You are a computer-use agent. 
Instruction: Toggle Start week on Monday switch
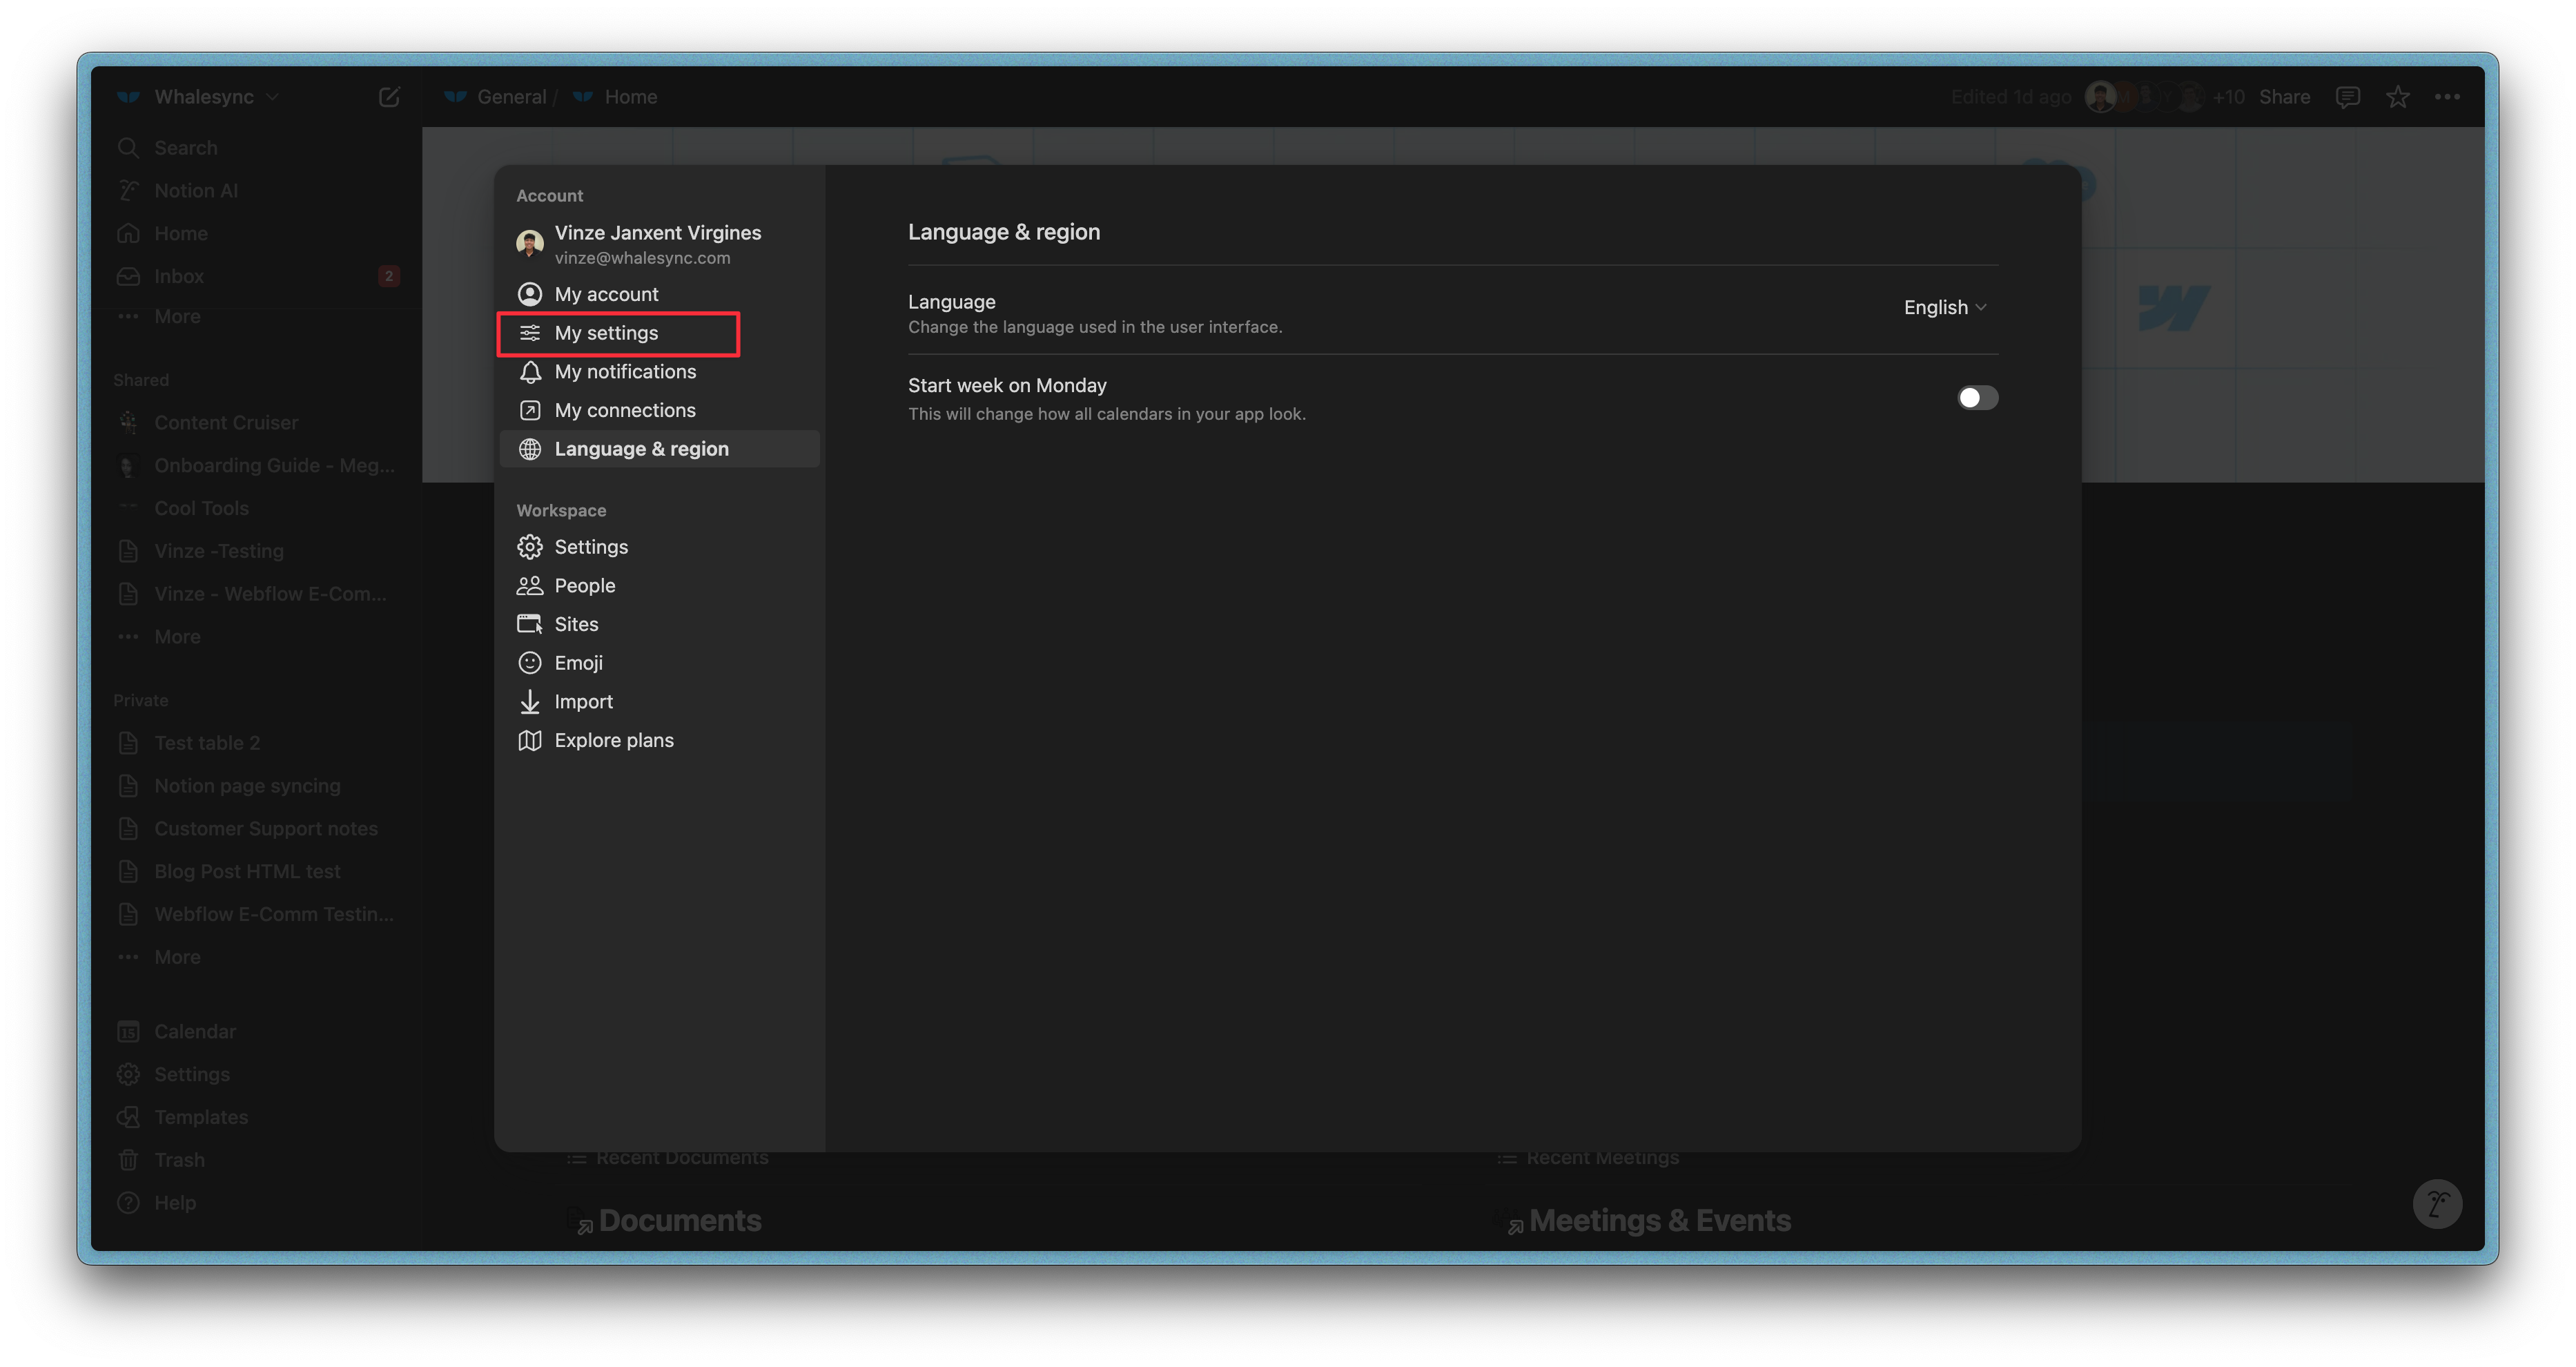[x=1977, y=398]
